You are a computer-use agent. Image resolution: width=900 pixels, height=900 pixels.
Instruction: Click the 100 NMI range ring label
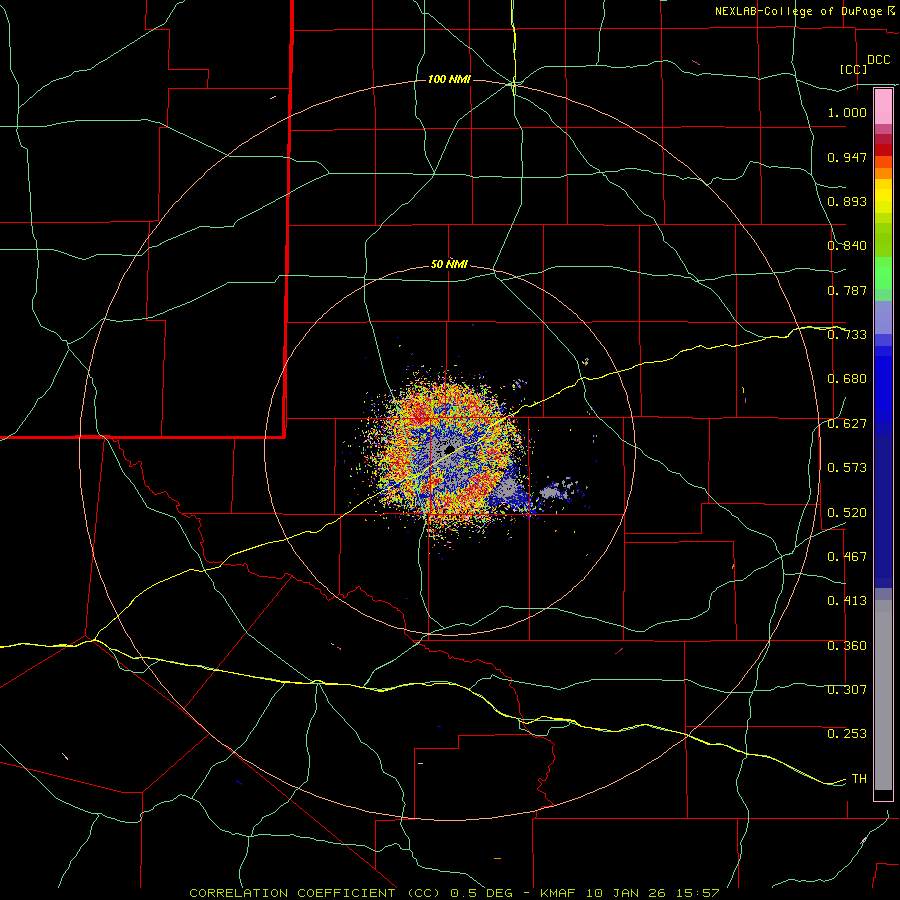pos(449,79)
